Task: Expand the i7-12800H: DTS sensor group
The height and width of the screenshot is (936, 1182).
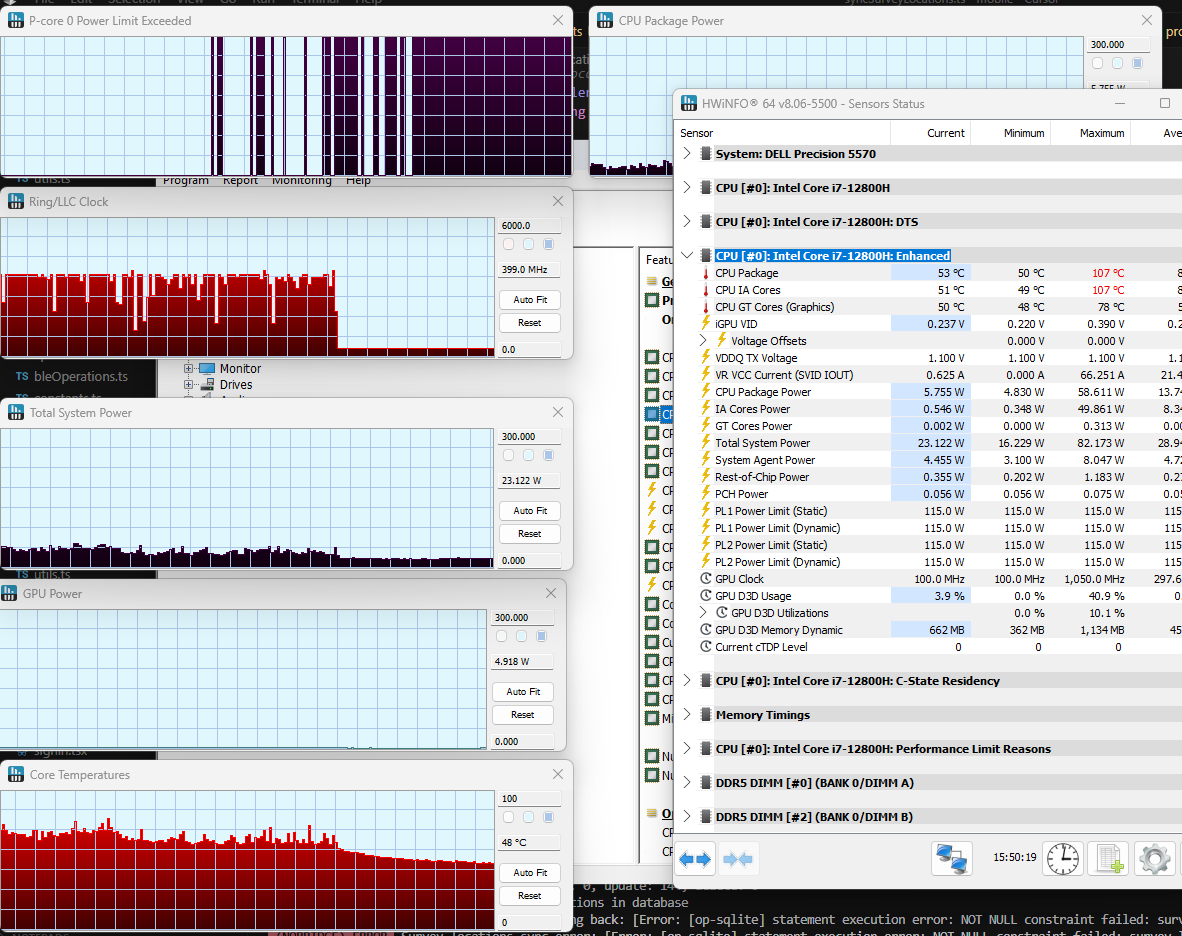Action: click(686, 221)
